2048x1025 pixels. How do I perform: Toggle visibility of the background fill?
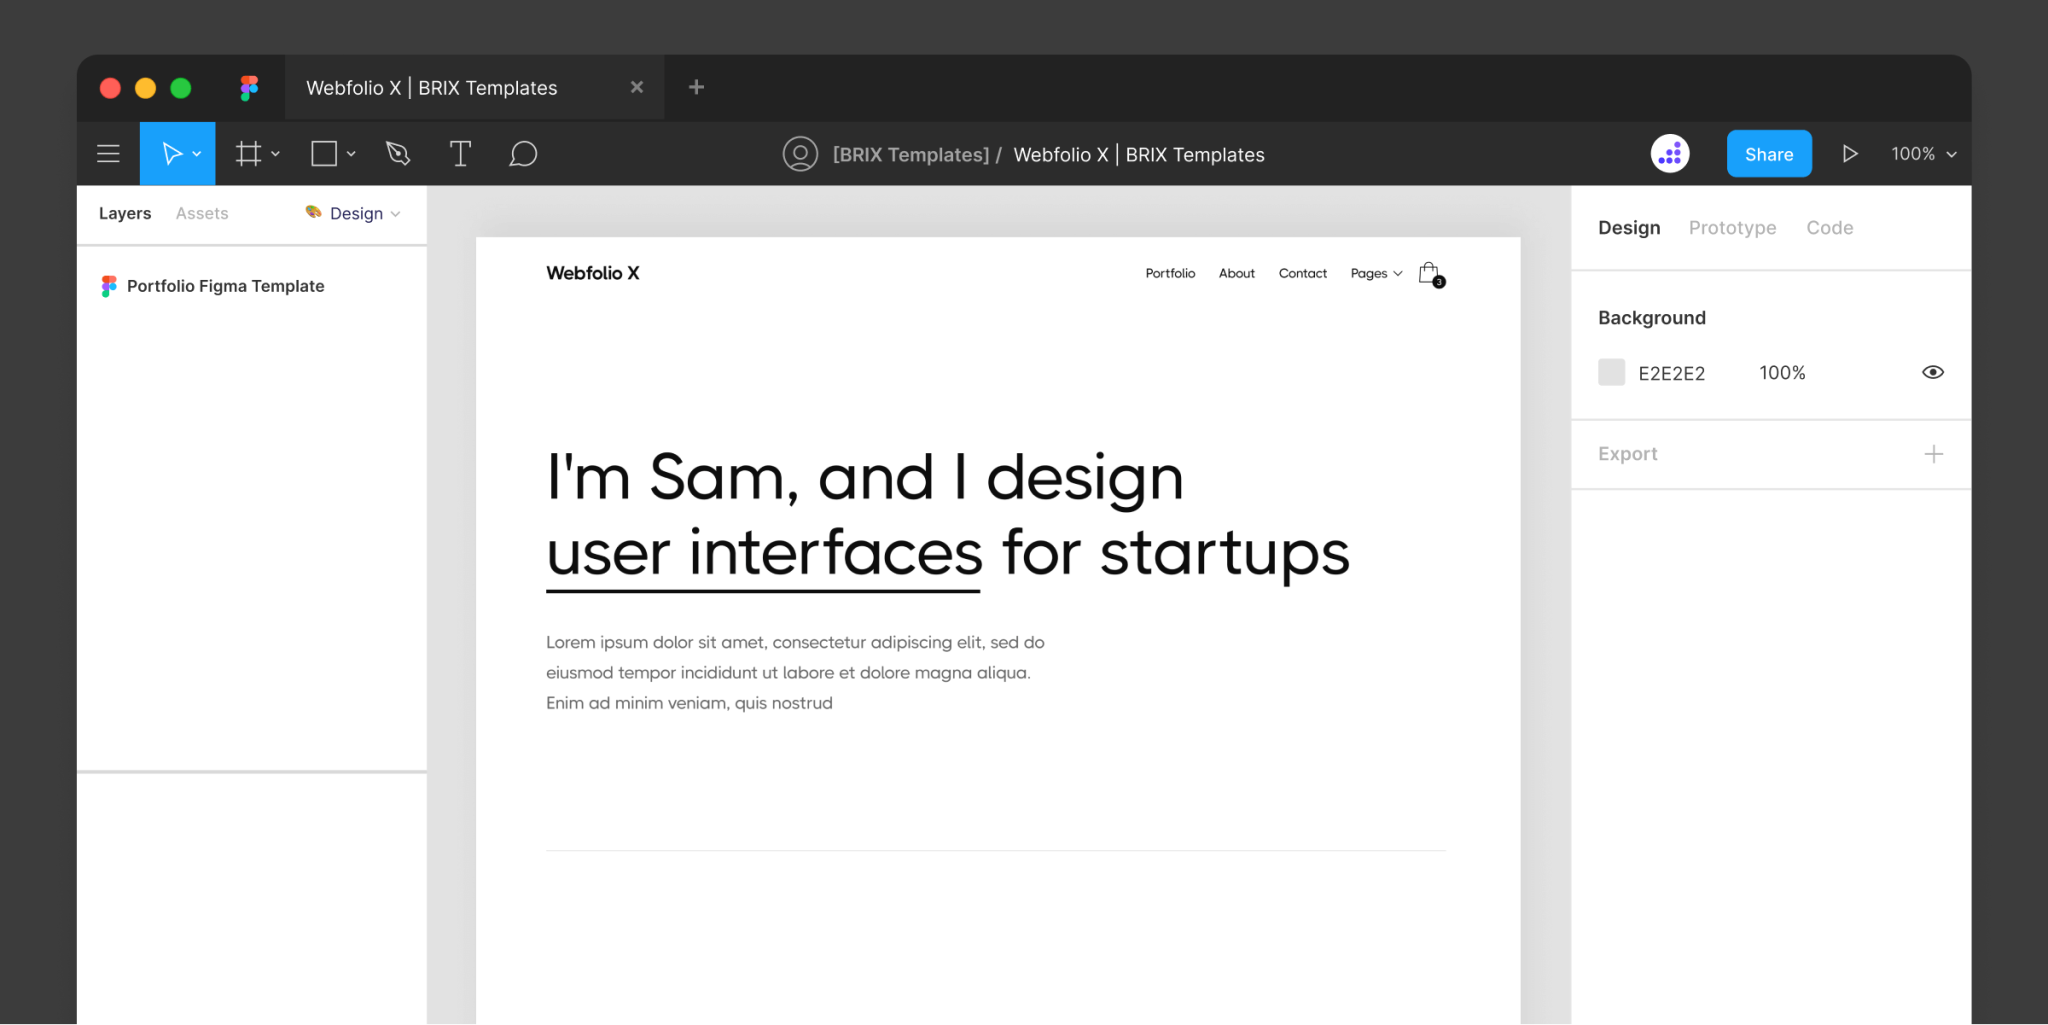point(1933,372)
